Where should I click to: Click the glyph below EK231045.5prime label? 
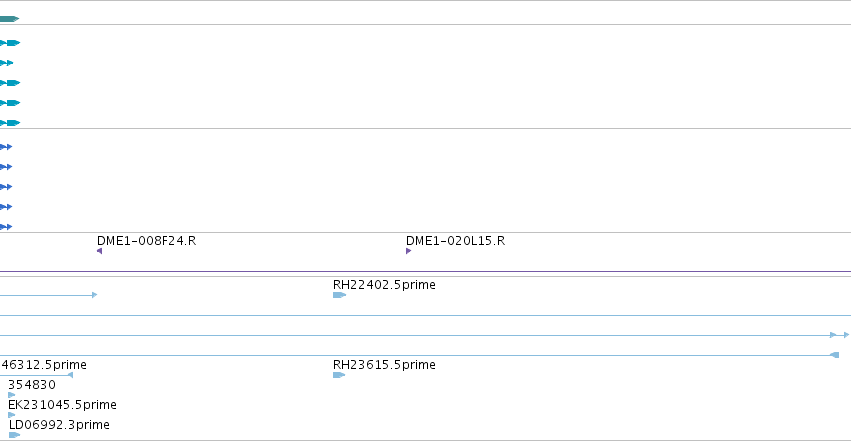click(x=12, y=415)
